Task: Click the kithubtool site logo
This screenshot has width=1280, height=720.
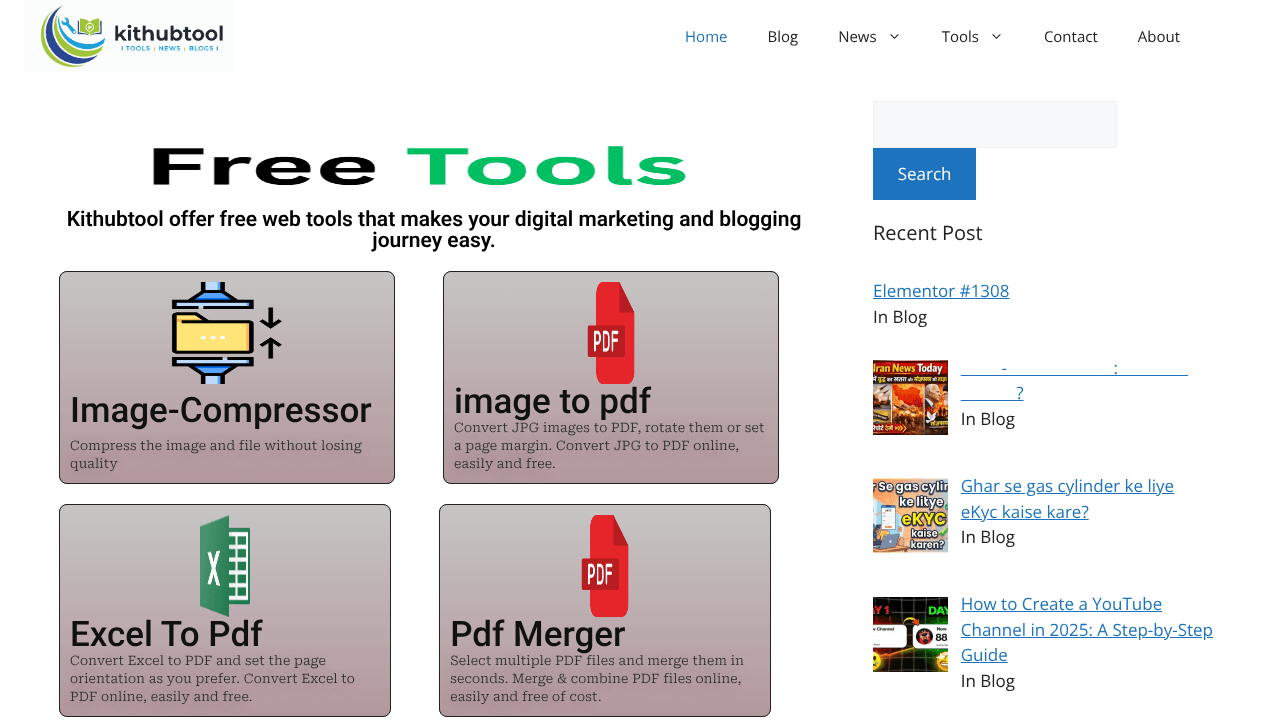Action: pyautogui.click(x=129, y=36)
